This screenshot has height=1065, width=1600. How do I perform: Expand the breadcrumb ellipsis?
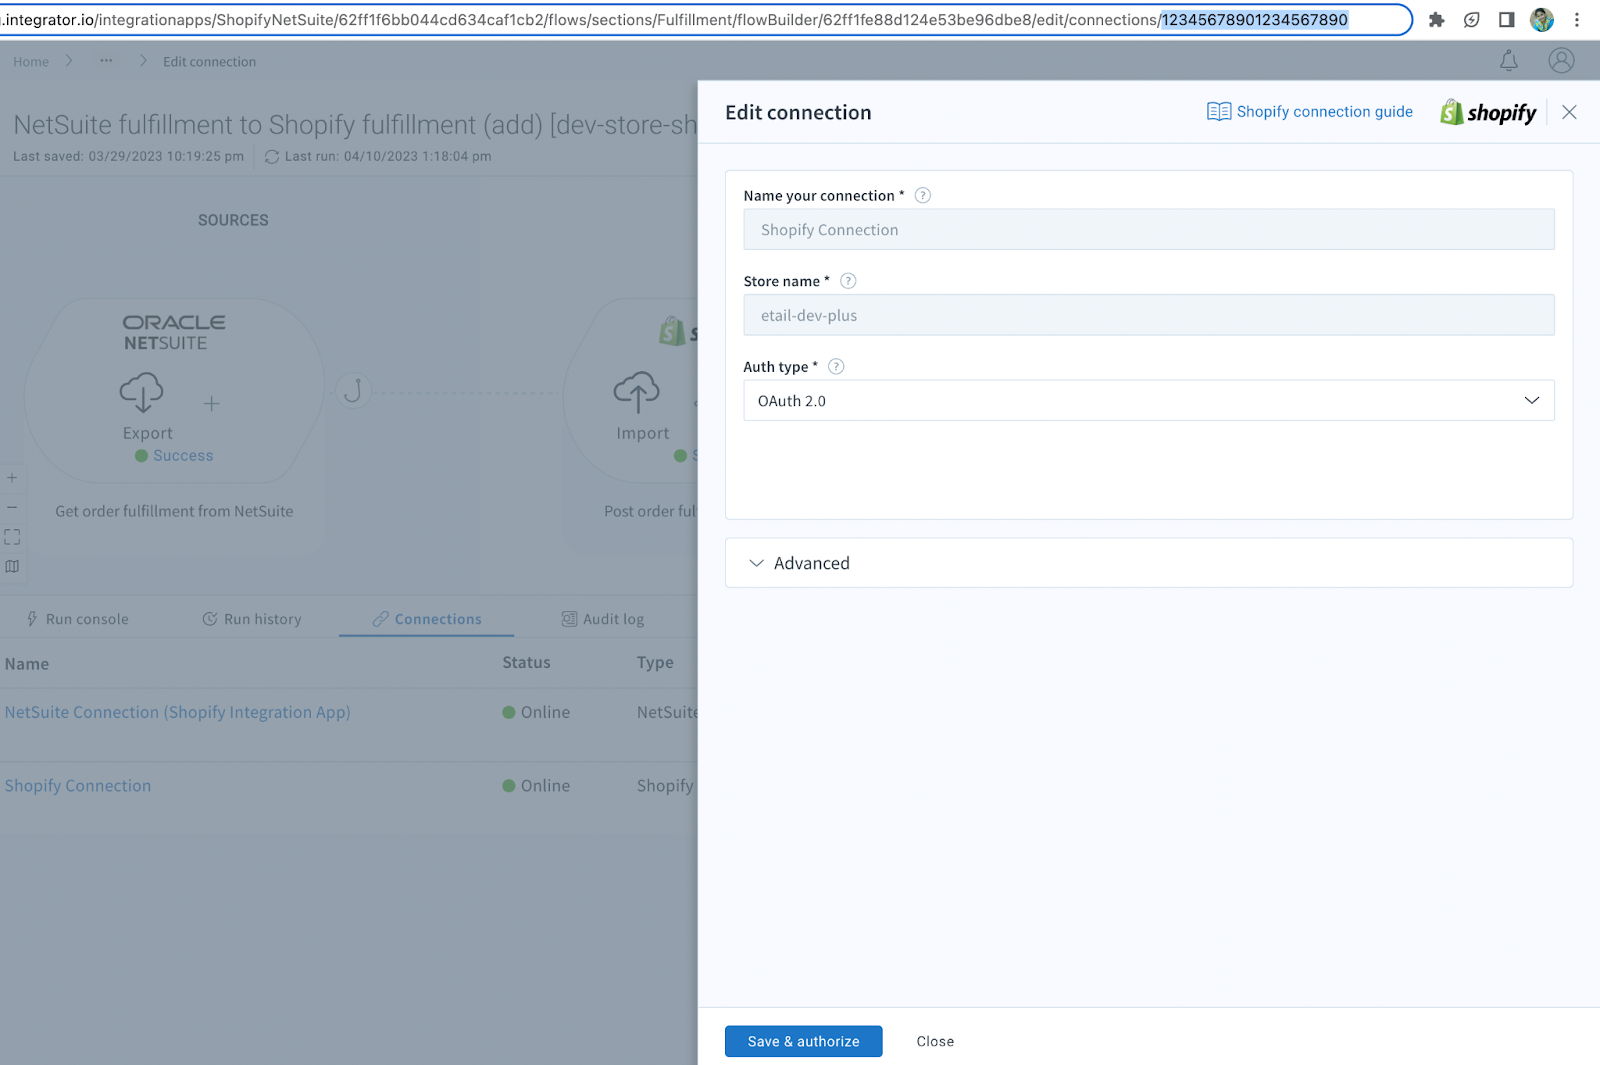click(106, 61)
